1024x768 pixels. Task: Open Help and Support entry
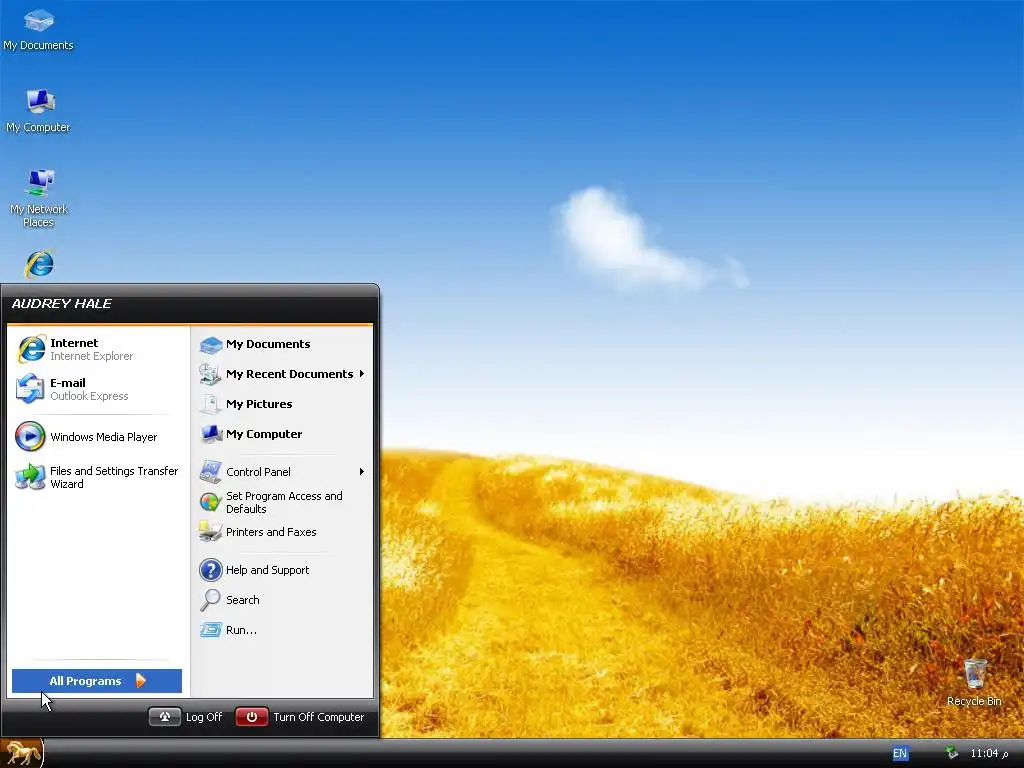(282, 570)
